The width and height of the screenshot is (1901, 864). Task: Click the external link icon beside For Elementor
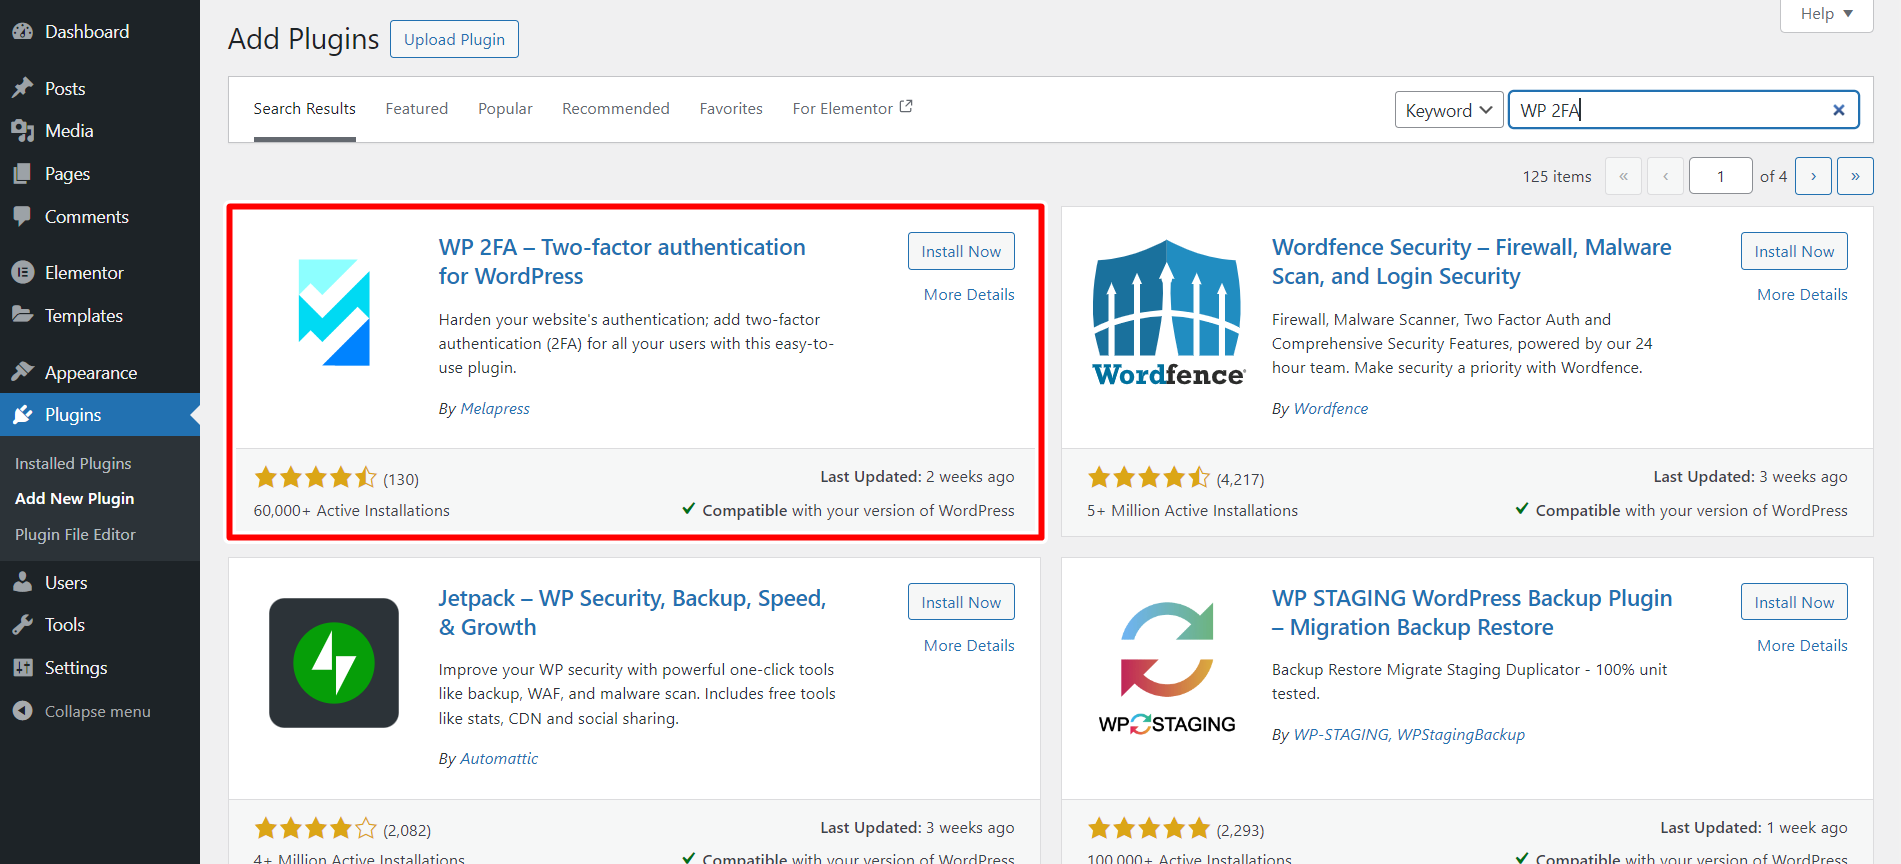pyautogui.click(x=906, y=106)
